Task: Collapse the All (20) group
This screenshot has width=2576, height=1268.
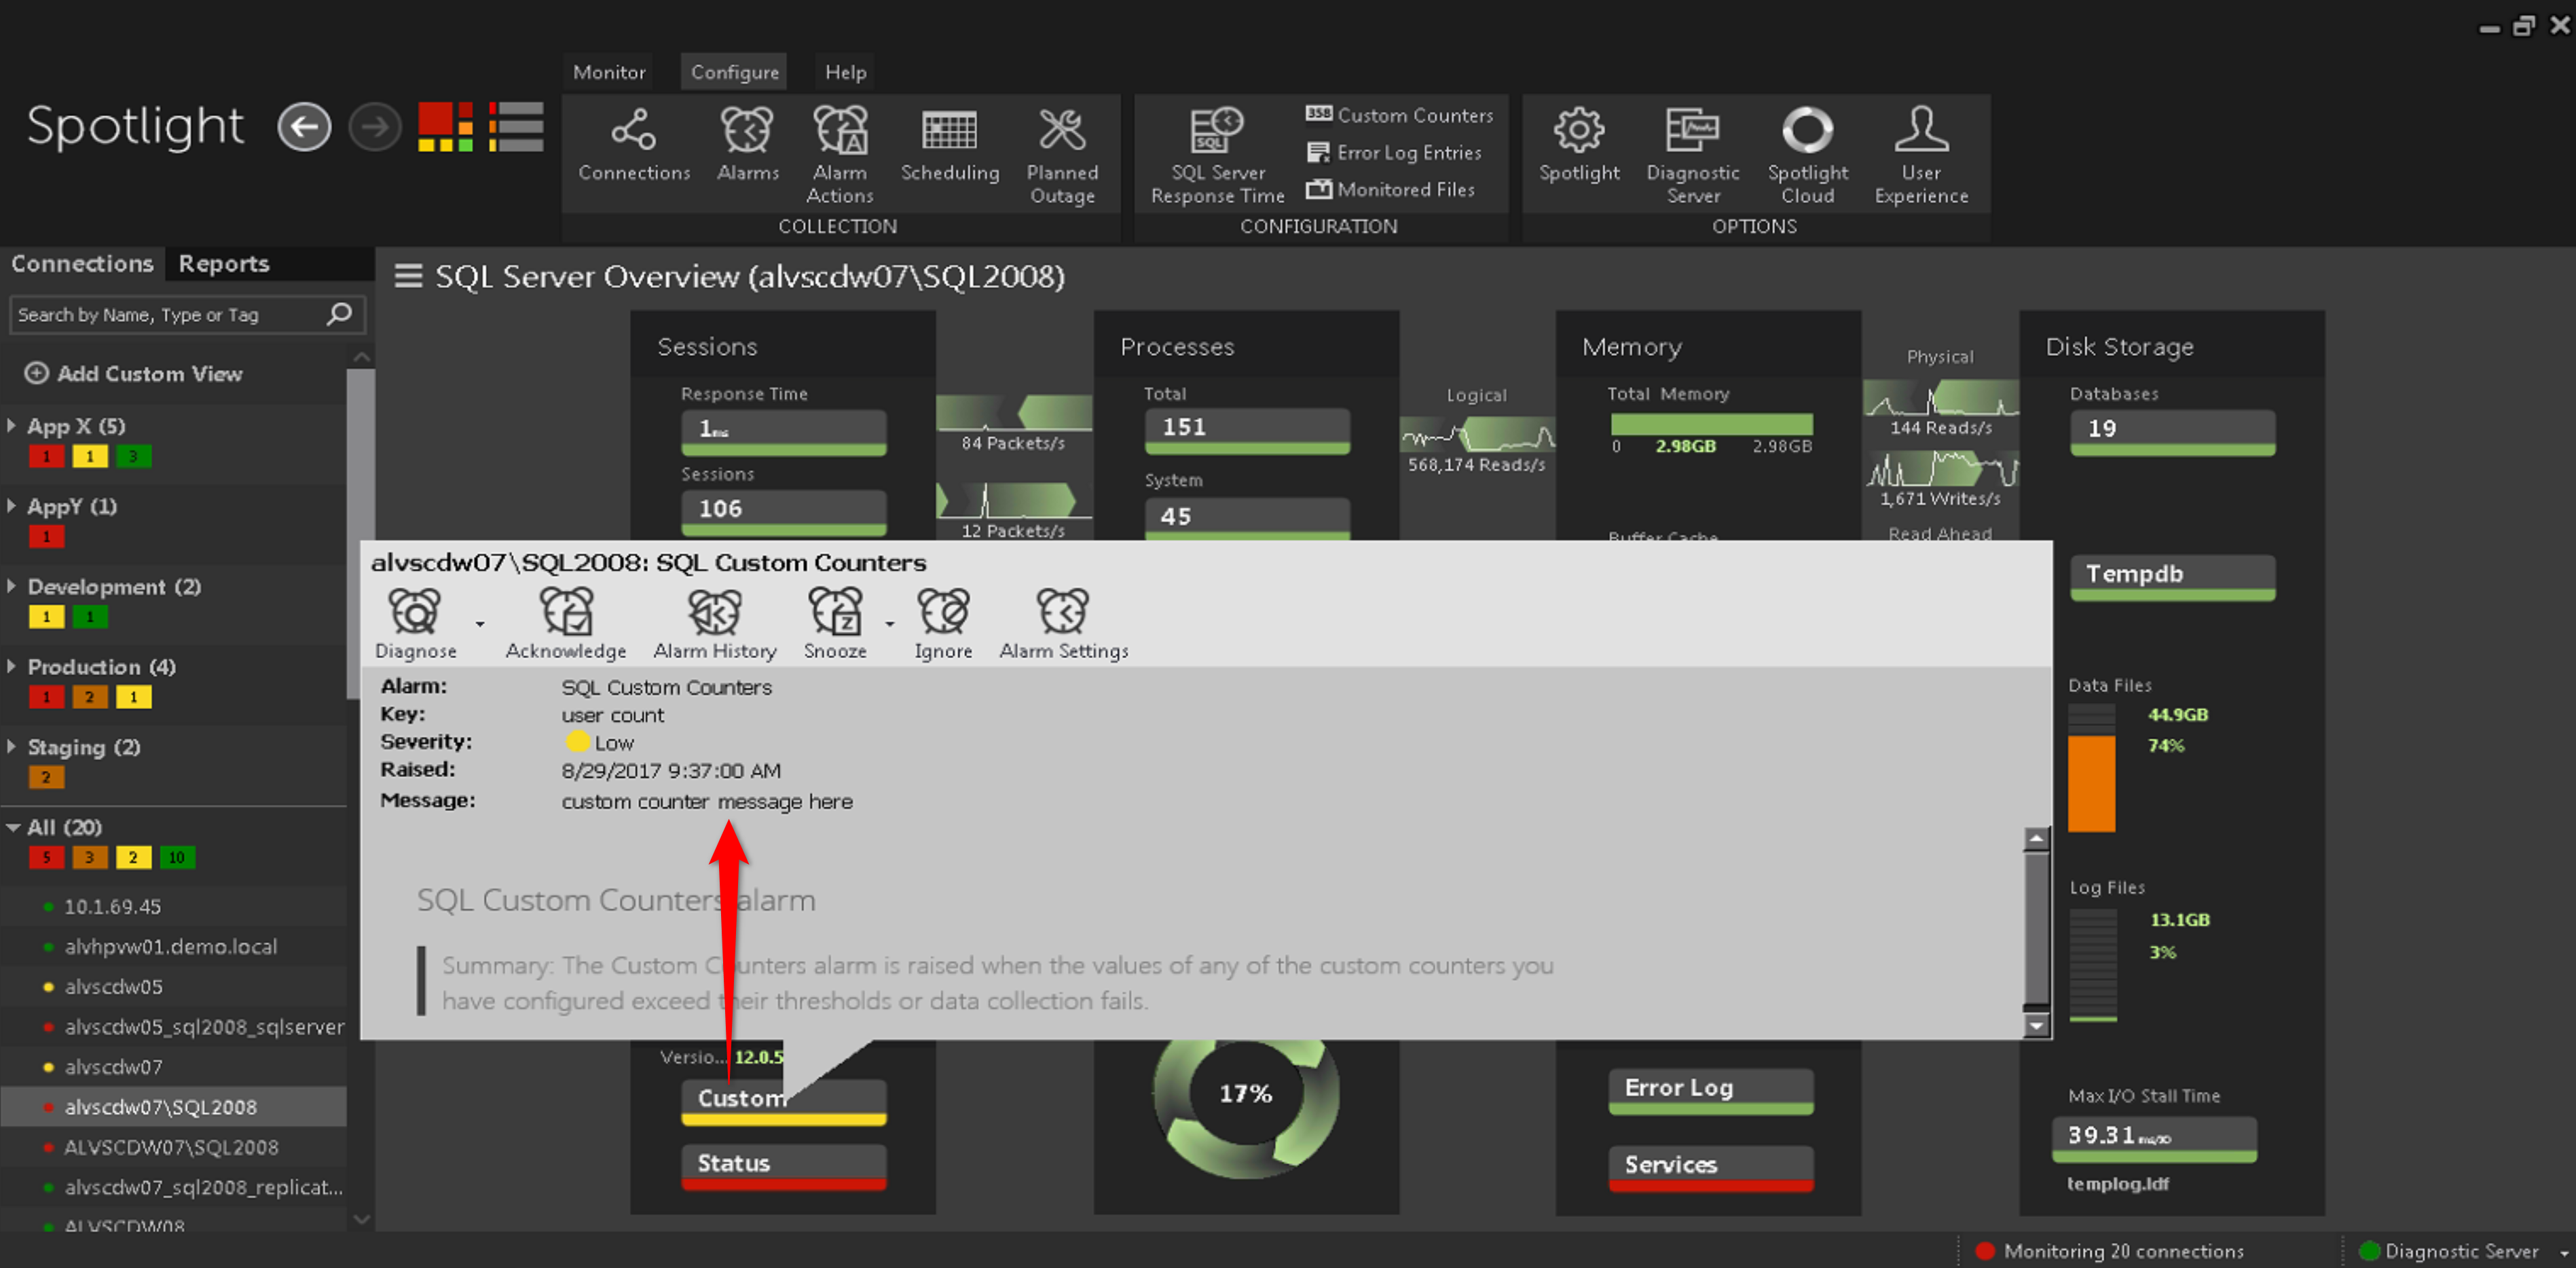Action: (x=13, y=827)
